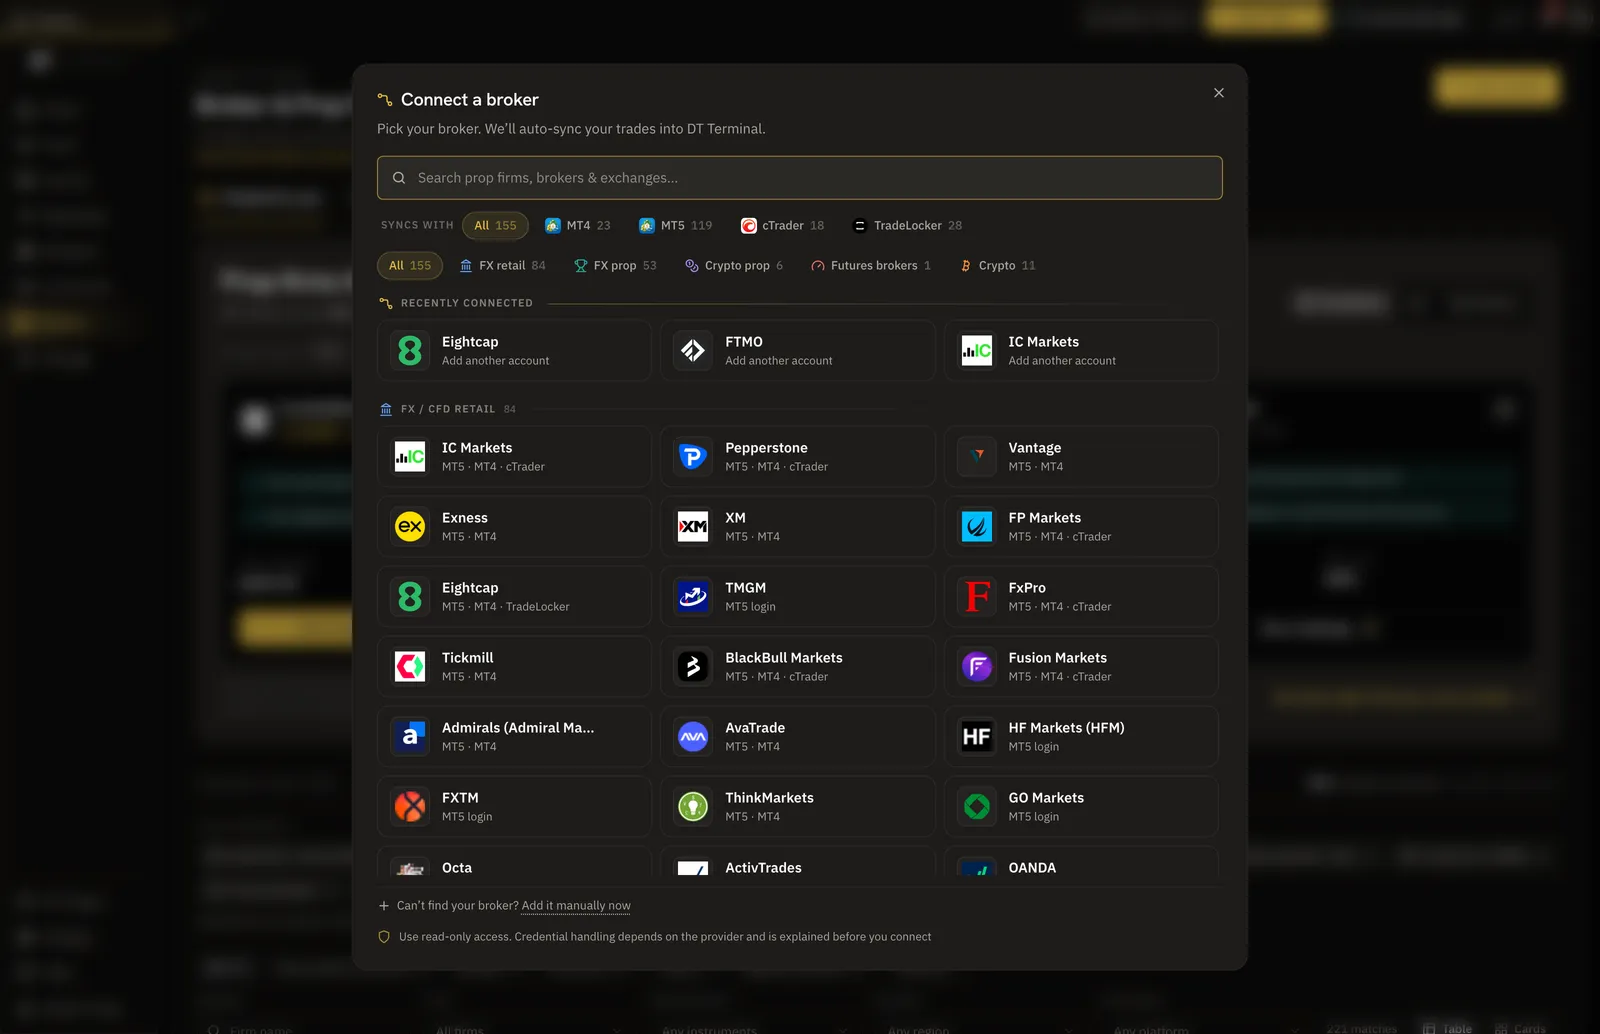Image resolution: width=1600 pixels, height=1034 pixels.
Task: Choose Pepperstone broker card
Action: point(798,457)
